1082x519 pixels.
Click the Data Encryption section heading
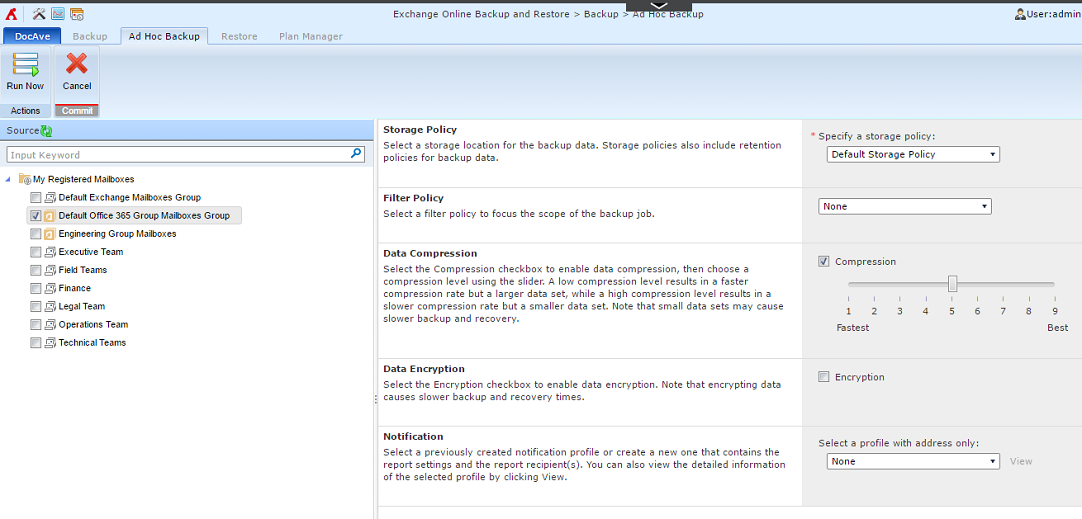424,369
